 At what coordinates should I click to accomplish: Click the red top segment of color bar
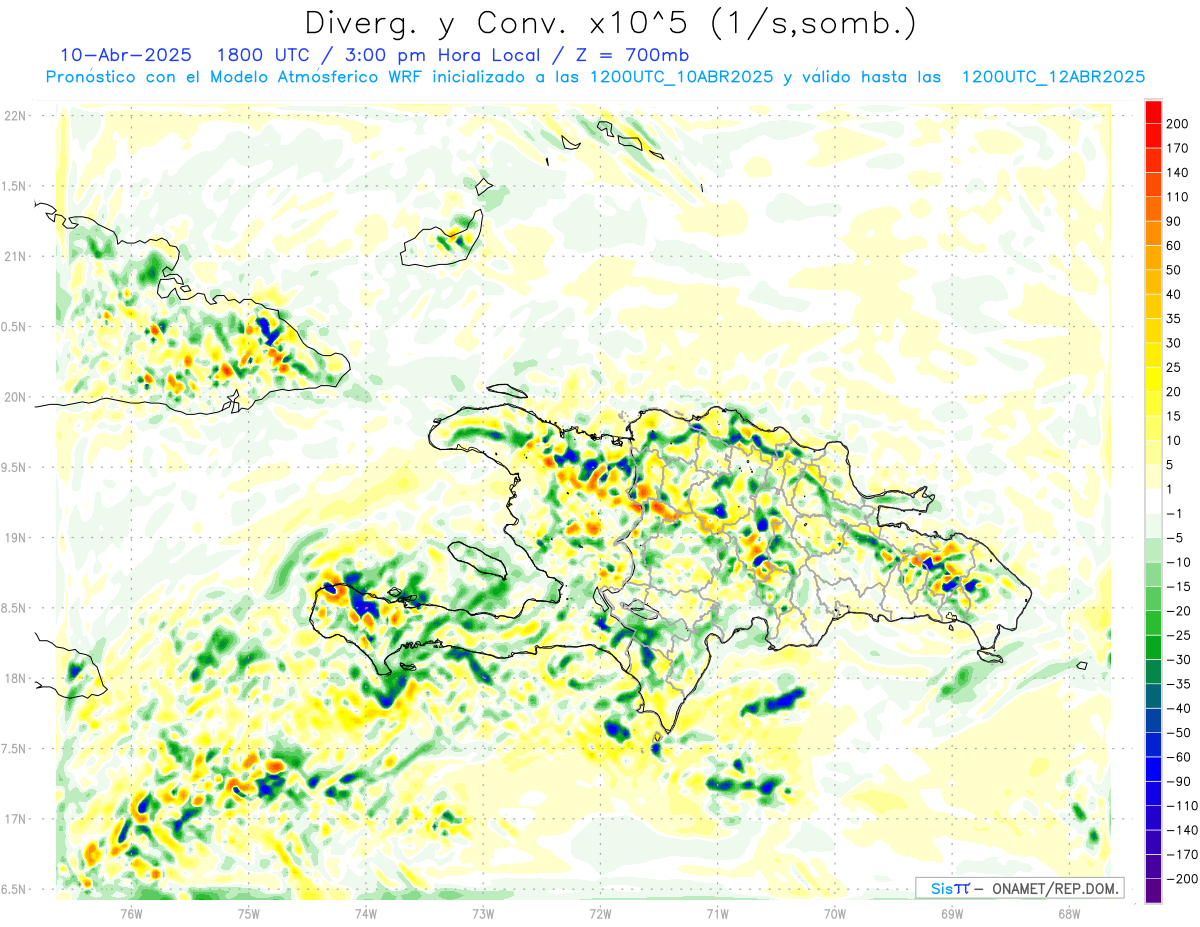click(x=1153, y=112)
